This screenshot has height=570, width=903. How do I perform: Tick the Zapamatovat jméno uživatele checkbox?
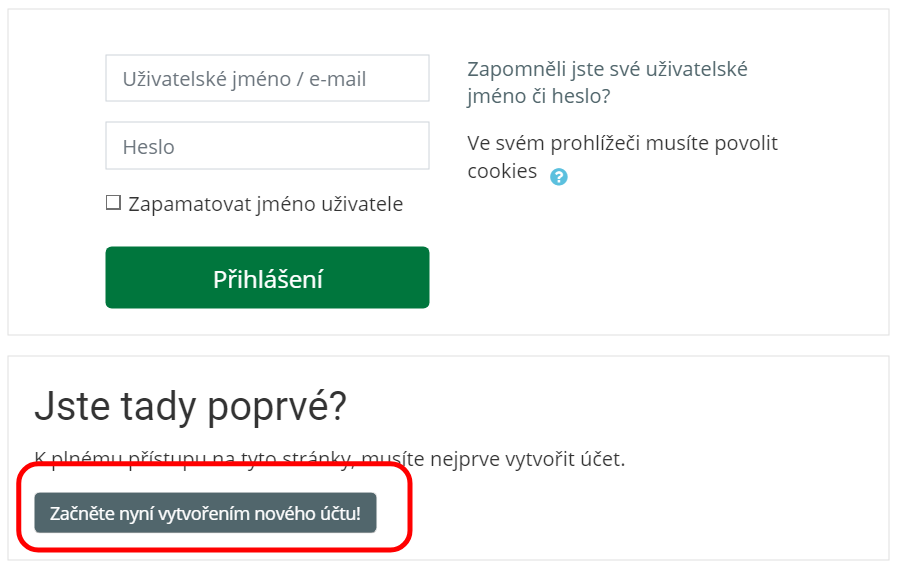[x=113, y=204]
